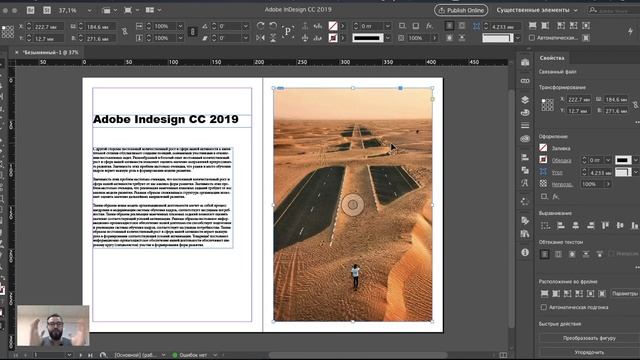The image size is (640, 360).
Task: Rotate the selection 90° clockwise
Action: point(260,26)
